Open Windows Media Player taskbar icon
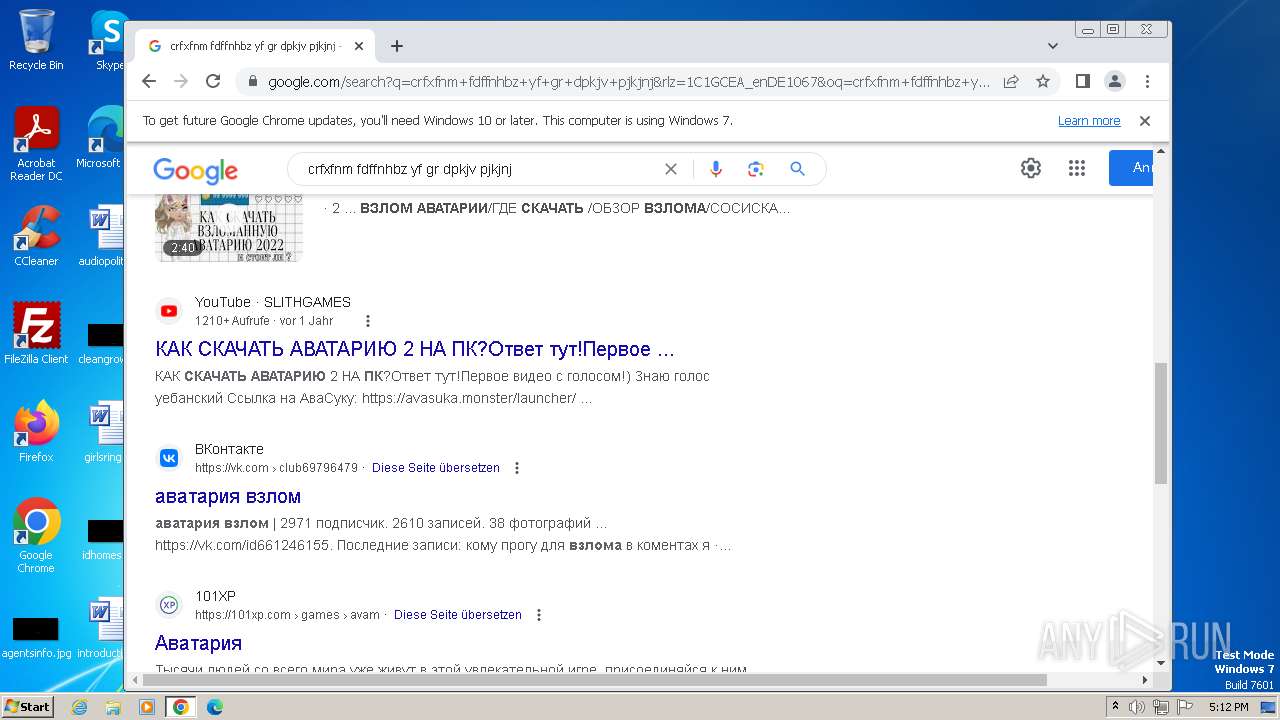The image size is (1280, 720). 147,707
